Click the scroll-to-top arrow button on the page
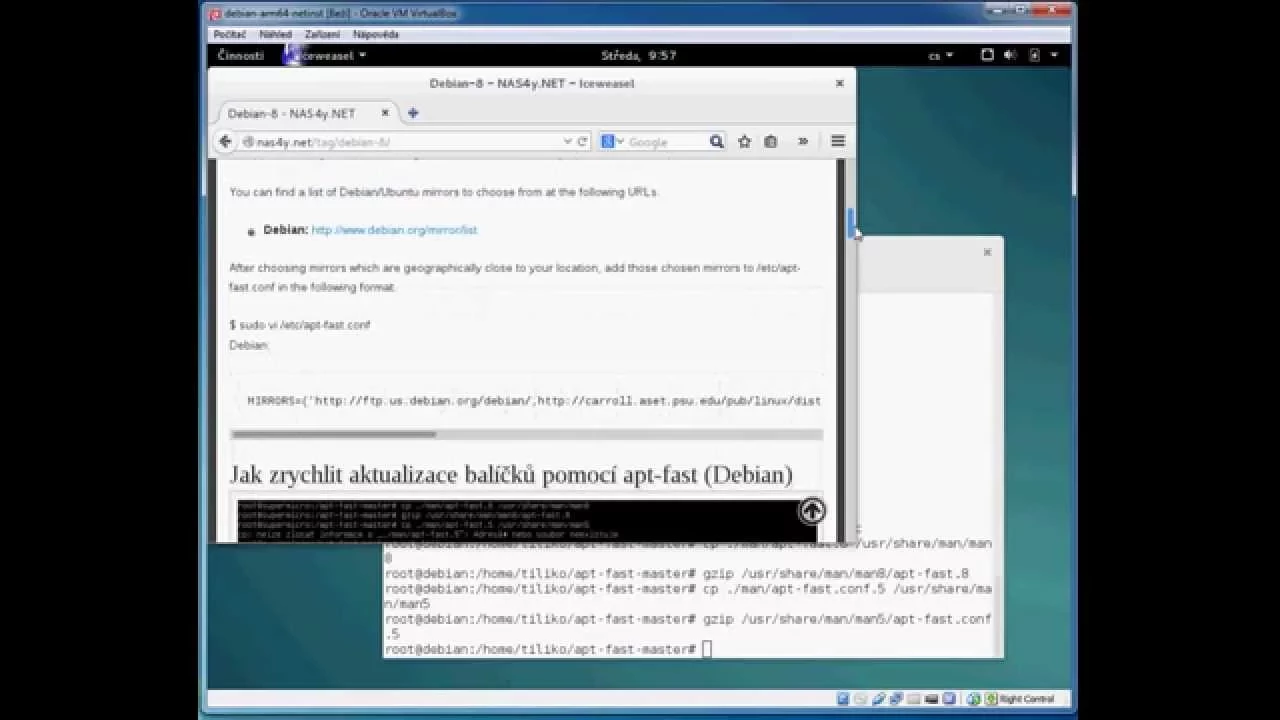The width and height of the screenshot is (1280, 720). (812, 511)
